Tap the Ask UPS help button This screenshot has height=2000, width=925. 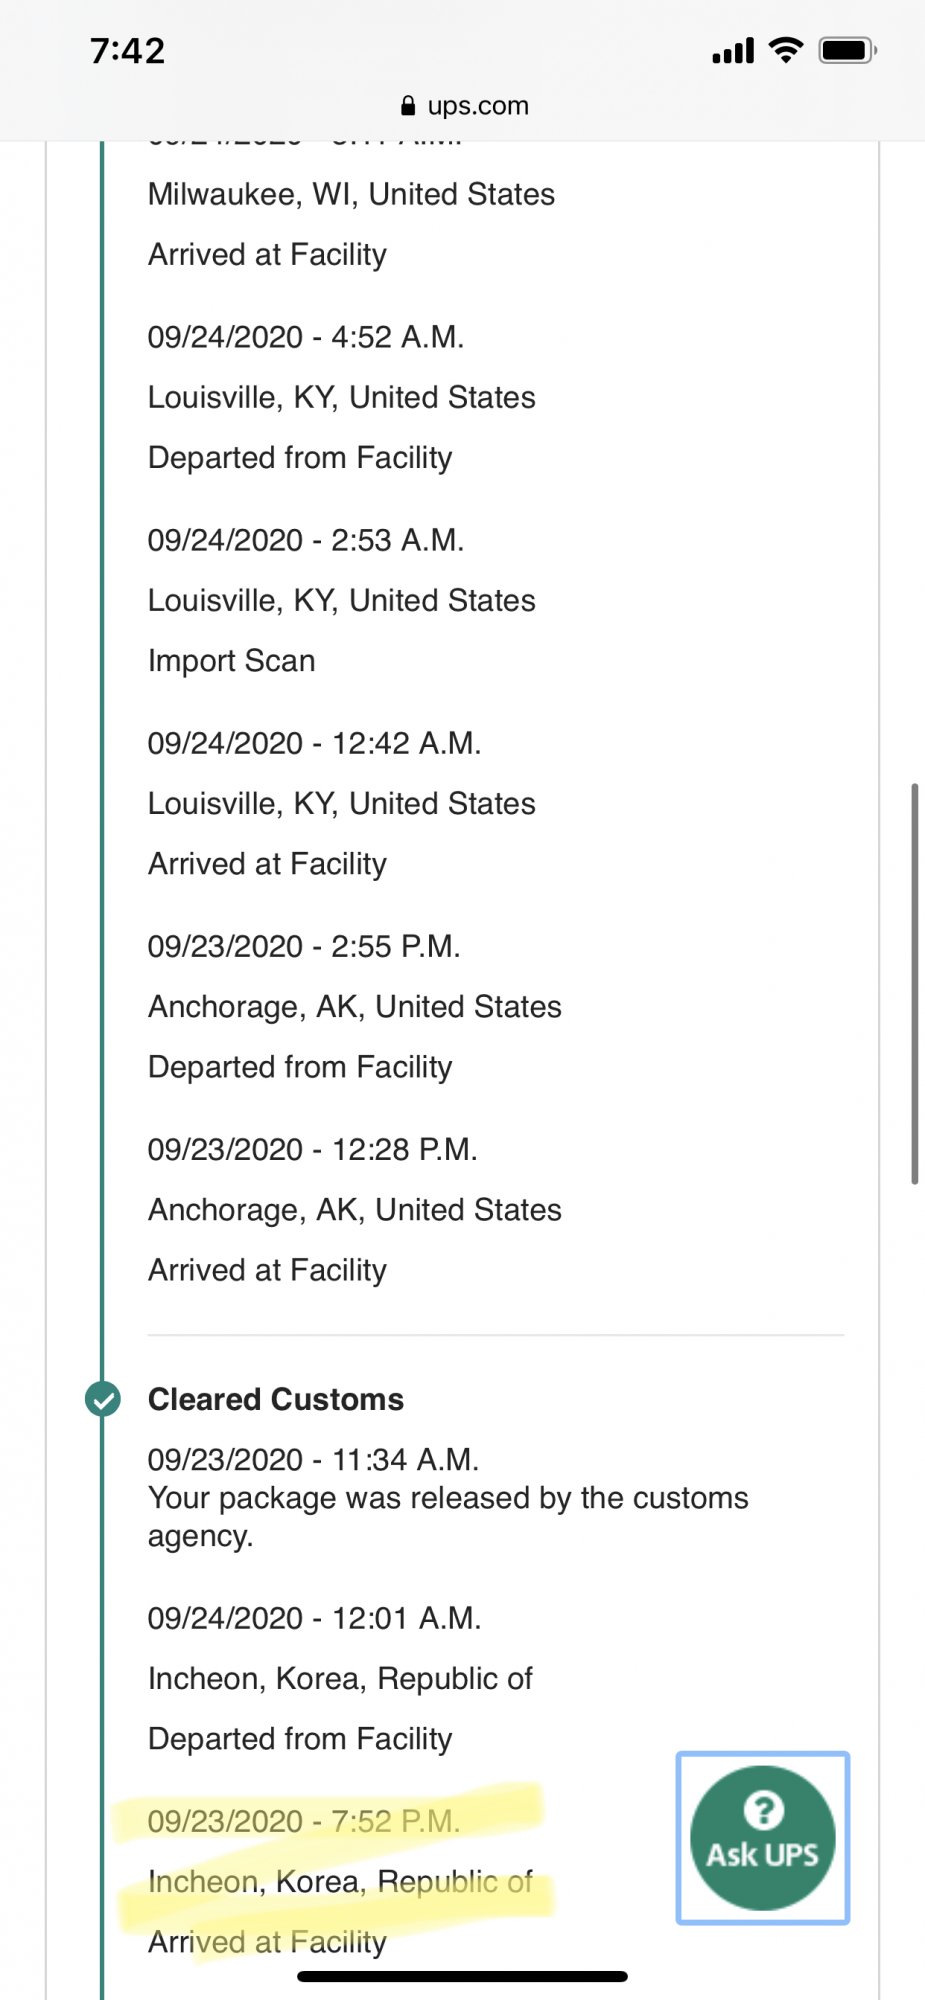[x=763, y=1838]
